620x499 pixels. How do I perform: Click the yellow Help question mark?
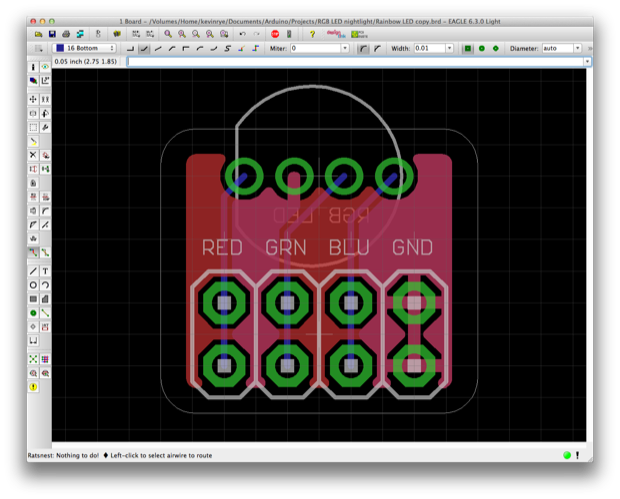click(312, 34)
